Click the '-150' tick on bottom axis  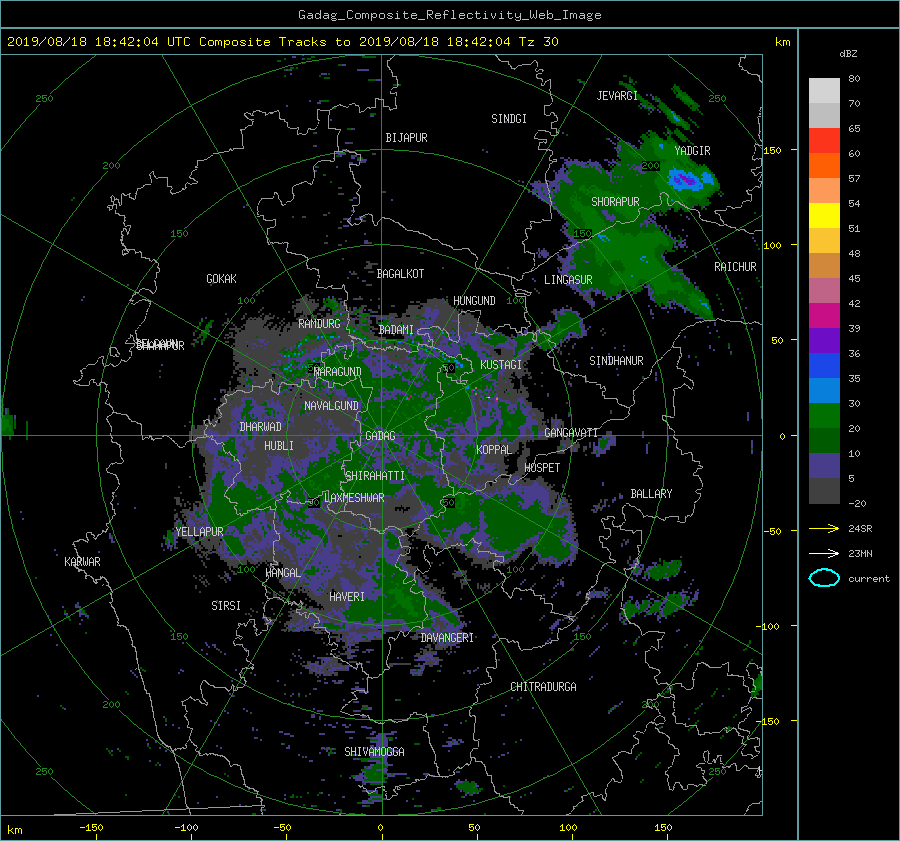click(91, 828)
